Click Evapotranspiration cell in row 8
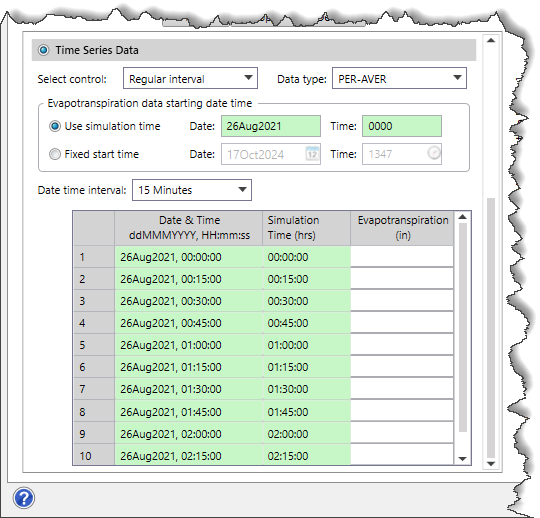The image size is (540, 518). (x=402, y=411)
